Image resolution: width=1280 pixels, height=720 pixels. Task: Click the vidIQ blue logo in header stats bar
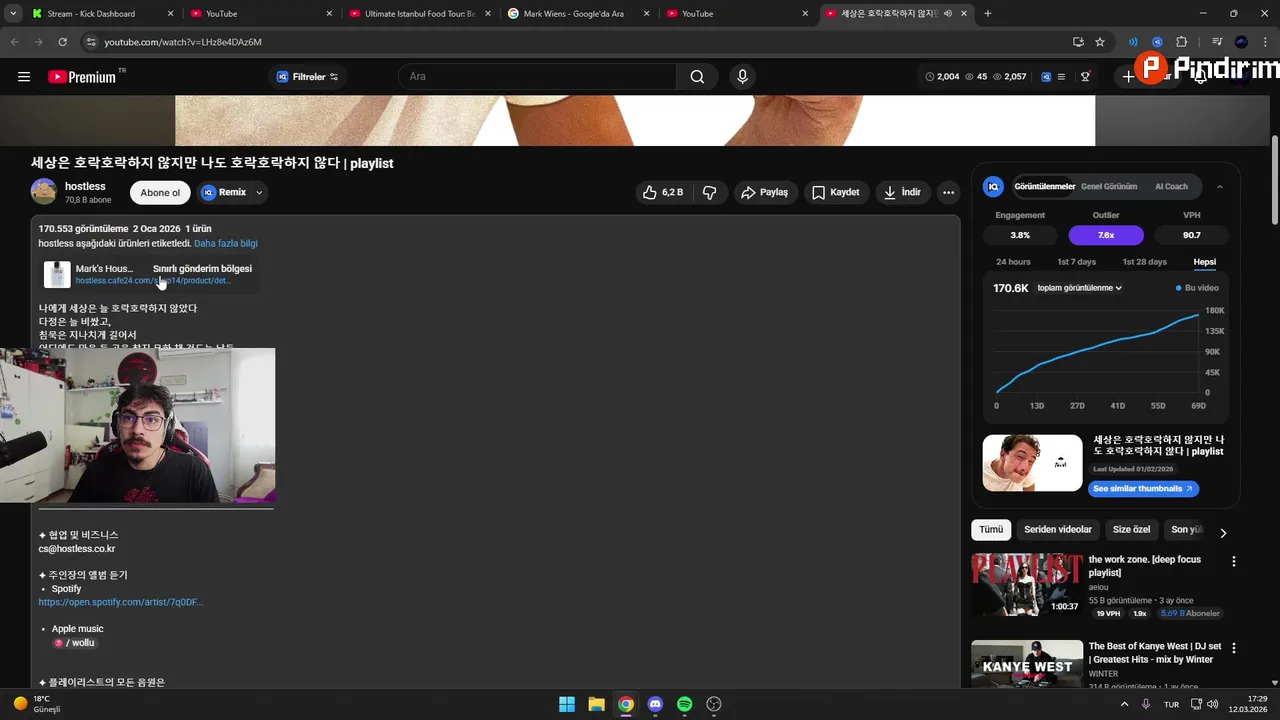coord(1046,77)
